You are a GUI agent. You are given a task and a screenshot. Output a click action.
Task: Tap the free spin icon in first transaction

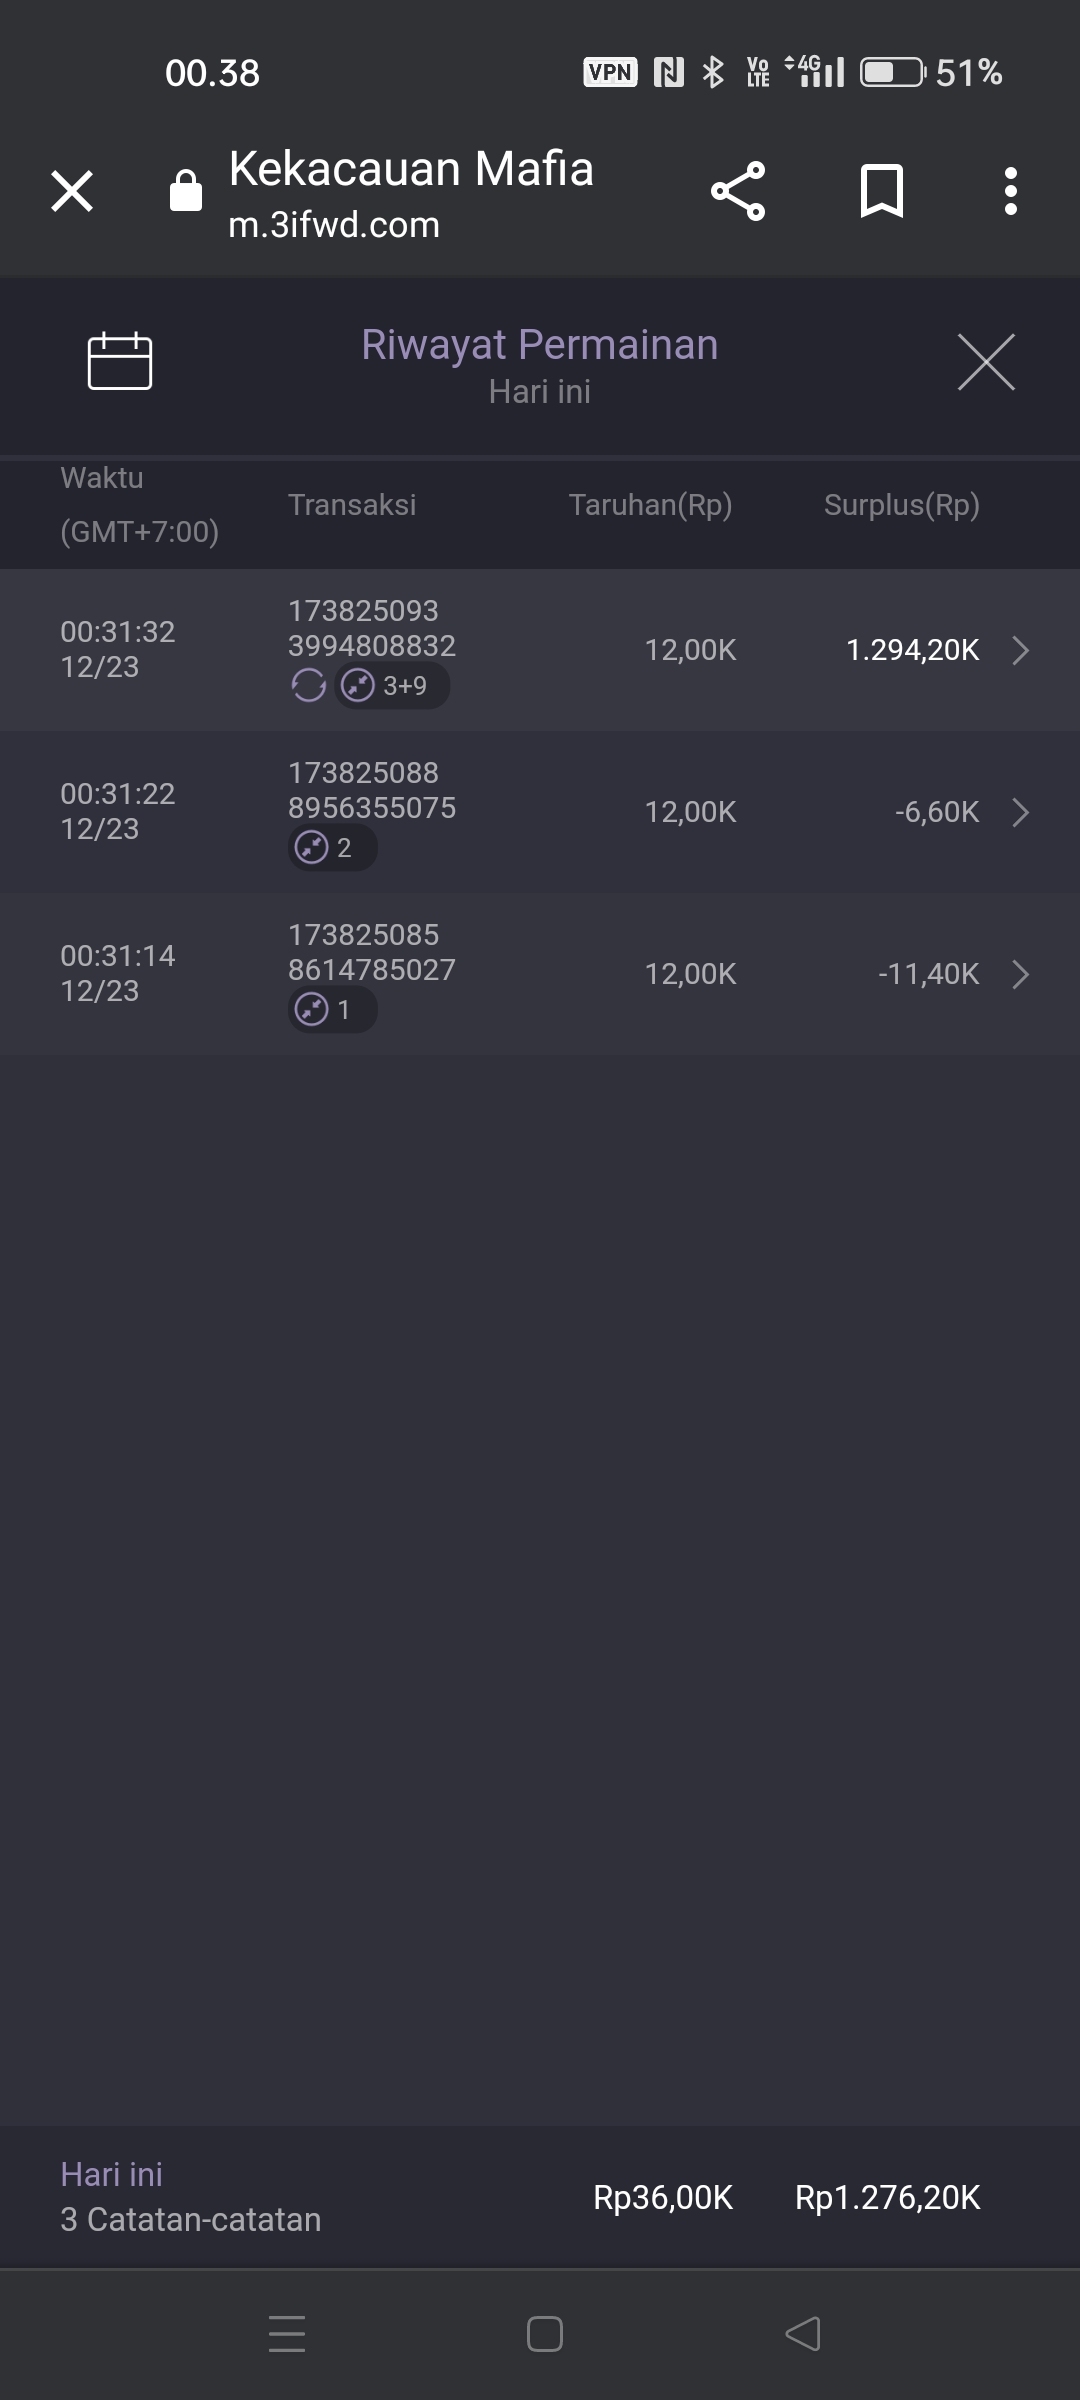(308, 686)
